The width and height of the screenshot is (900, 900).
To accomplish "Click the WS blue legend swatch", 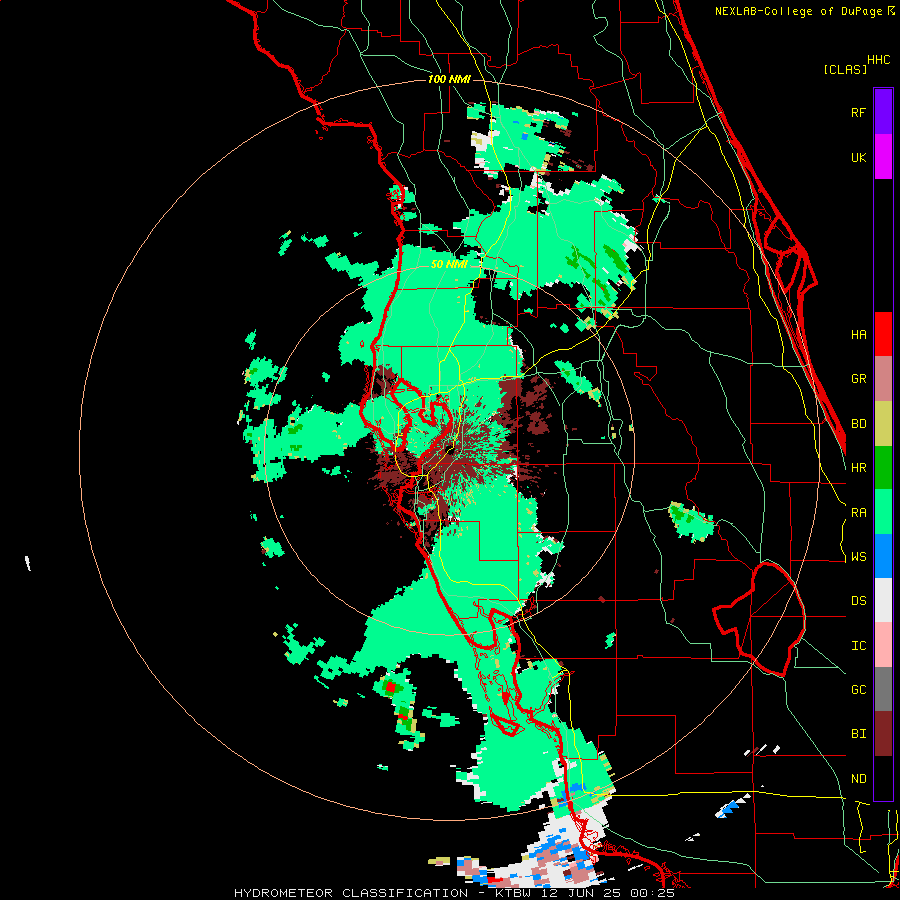I will (x=883, y=556).
